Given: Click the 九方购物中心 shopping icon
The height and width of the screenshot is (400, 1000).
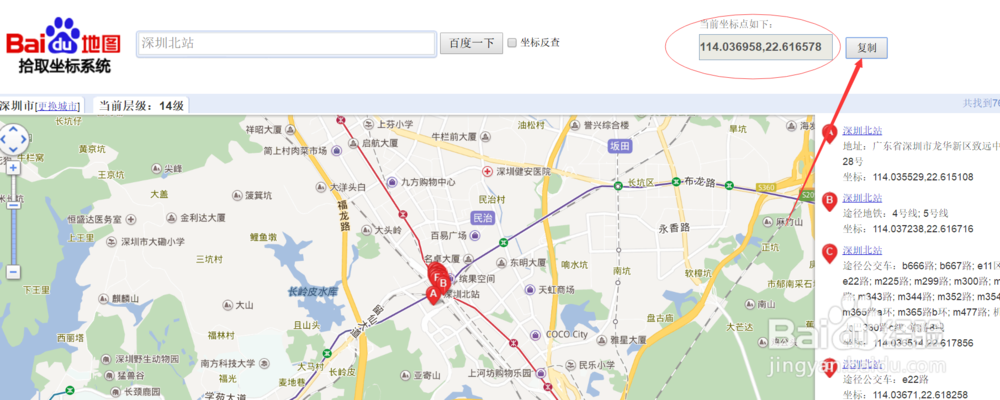Looking at the screenshot, I should [391, 182].
